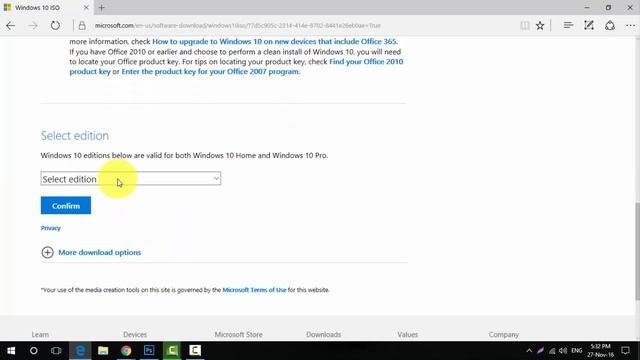
Task: Close the Windows 10 ISO tab
Action: (x=86, y=7)
